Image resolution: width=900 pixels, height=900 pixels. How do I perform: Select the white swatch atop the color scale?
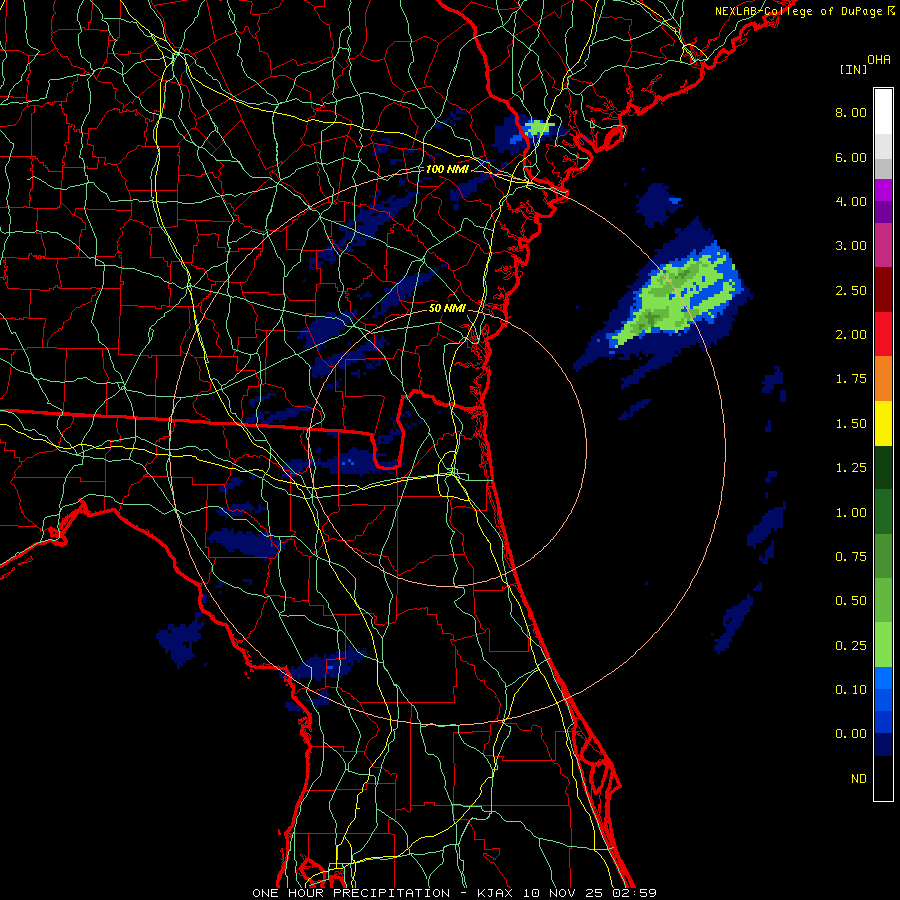tap(883, 112)
